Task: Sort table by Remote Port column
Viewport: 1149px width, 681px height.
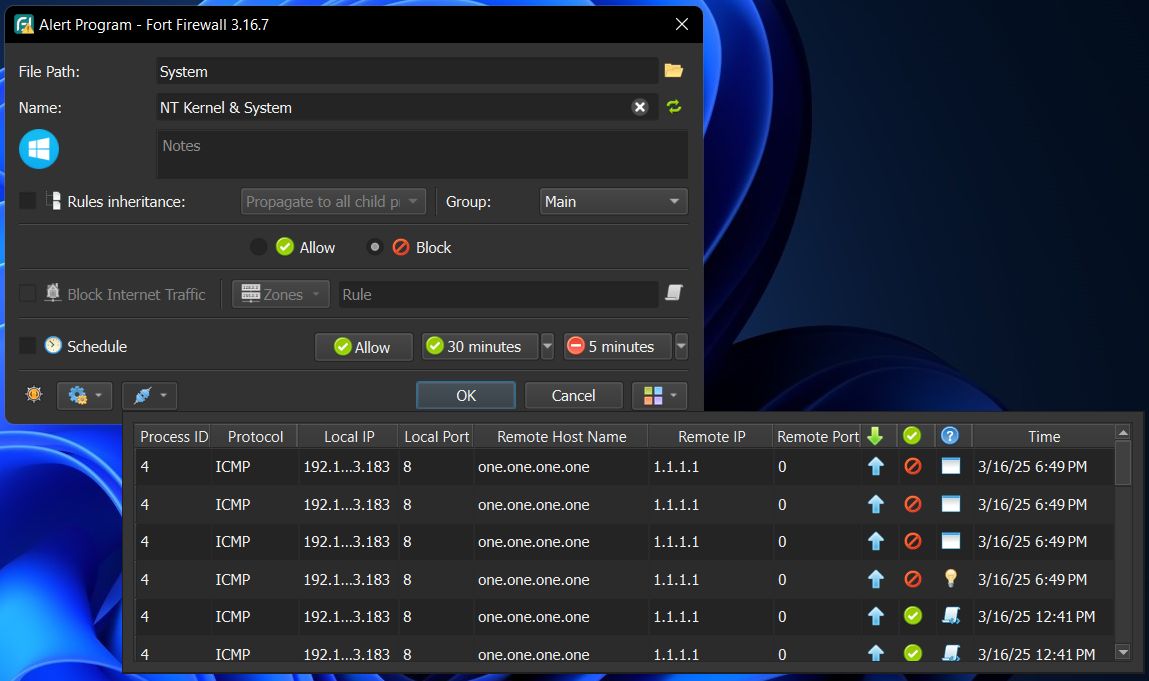Action: click(x=817, y=436)
